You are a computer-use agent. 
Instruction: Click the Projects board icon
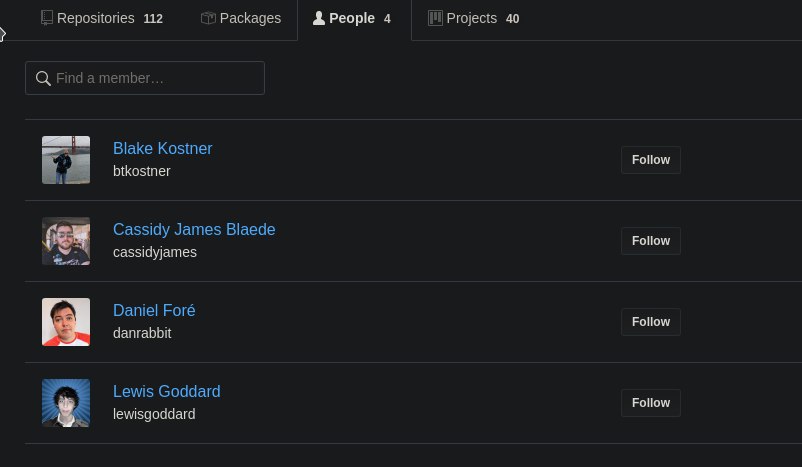click(435, 18)
